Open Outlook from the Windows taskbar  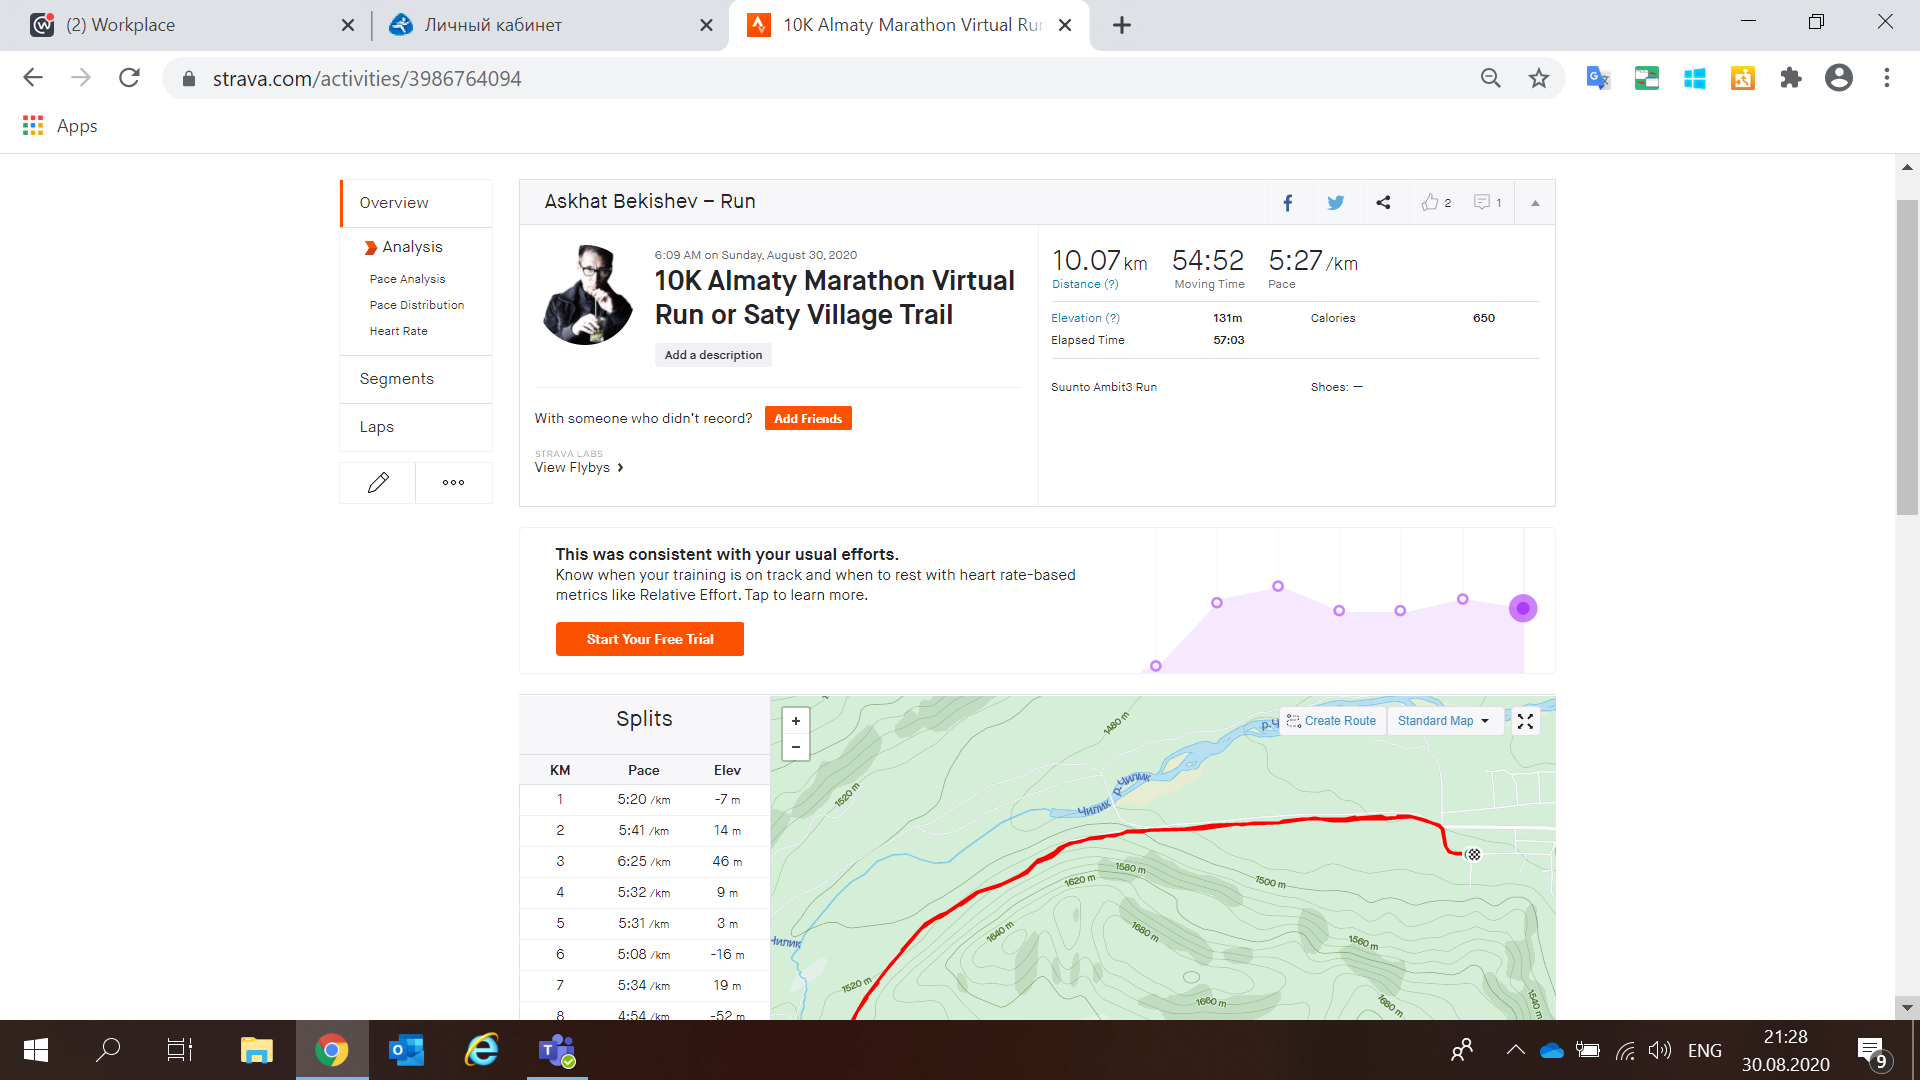(406, 1051)
